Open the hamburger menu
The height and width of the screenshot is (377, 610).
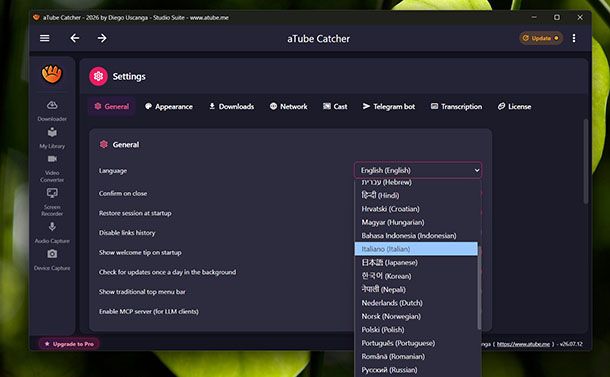(x=45, y=38)
